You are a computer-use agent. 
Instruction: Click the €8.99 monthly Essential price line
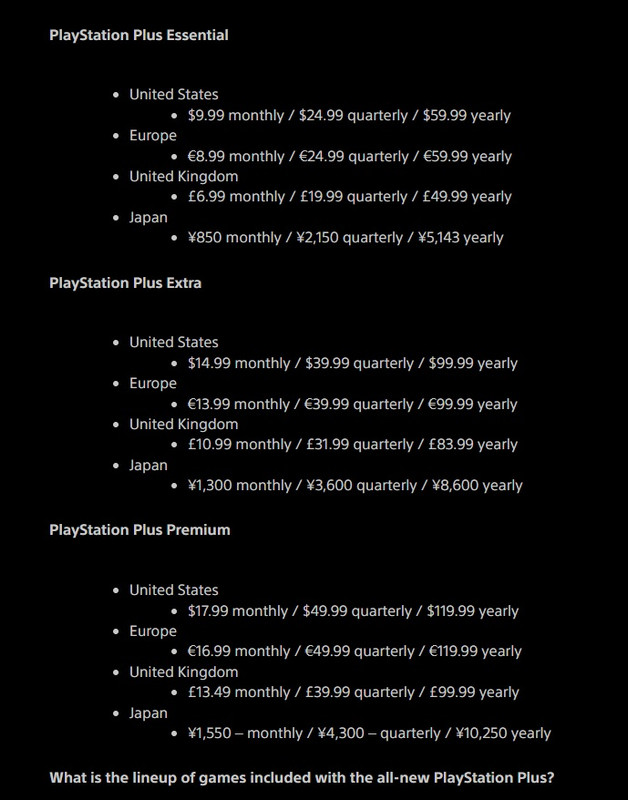349,156
